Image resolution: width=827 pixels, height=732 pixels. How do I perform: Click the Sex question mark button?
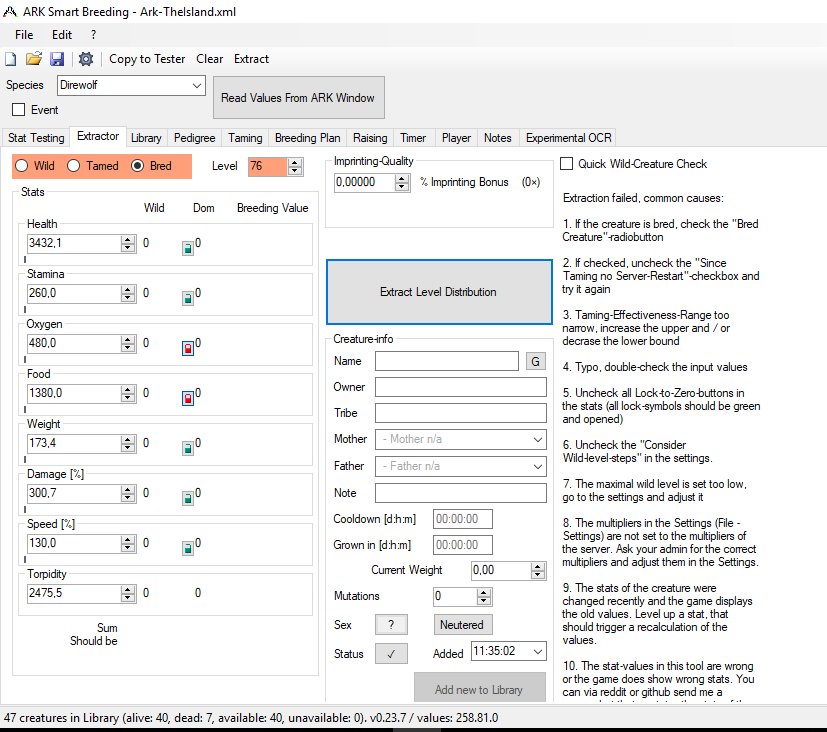click(x=391, y=624)
